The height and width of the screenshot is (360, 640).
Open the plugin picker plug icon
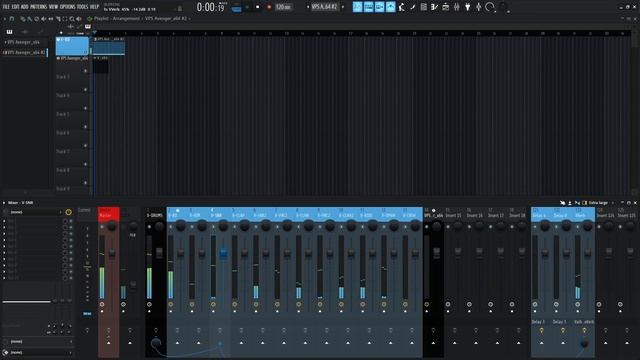468,7
